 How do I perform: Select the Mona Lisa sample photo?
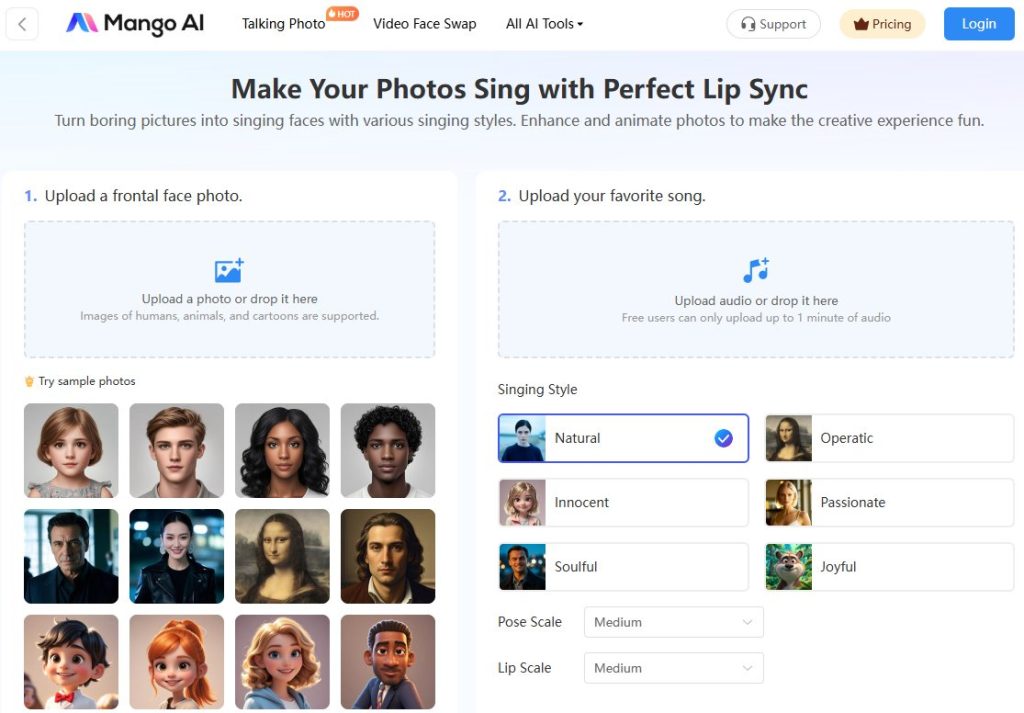pyautogui.click(x=282, y=556)
